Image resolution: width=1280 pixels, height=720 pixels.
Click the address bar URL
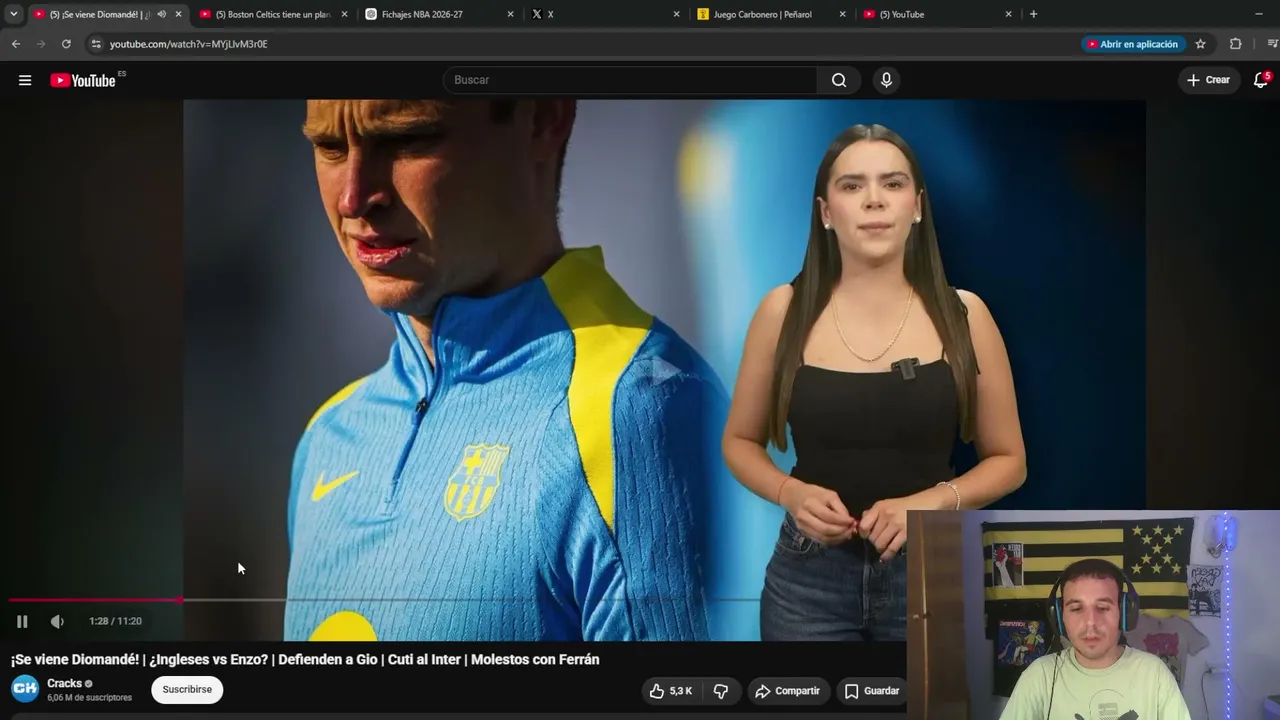(189, 44)
